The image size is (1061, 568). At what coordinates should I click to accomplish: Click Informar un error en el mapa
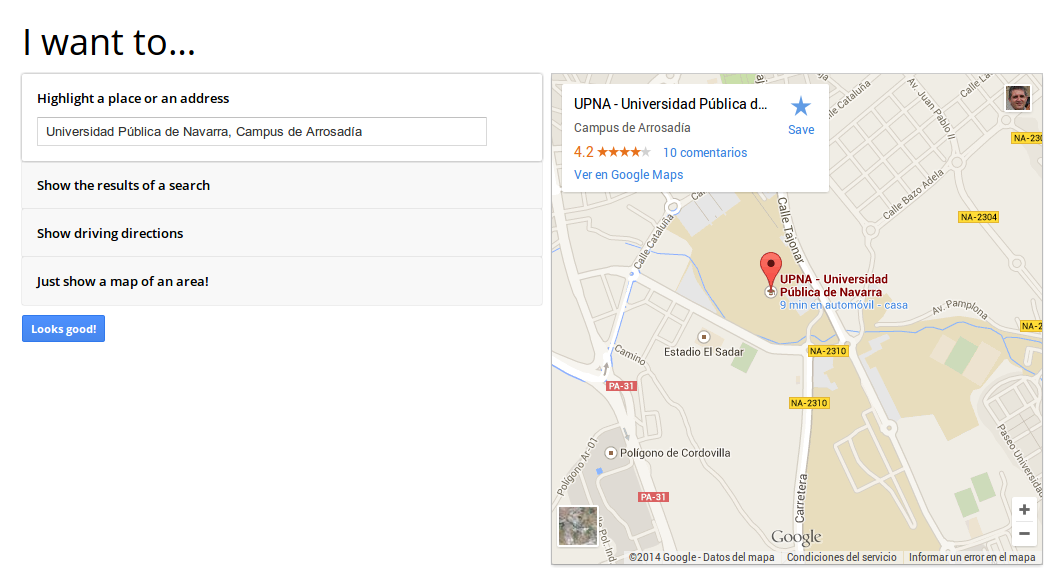point(972,557)
